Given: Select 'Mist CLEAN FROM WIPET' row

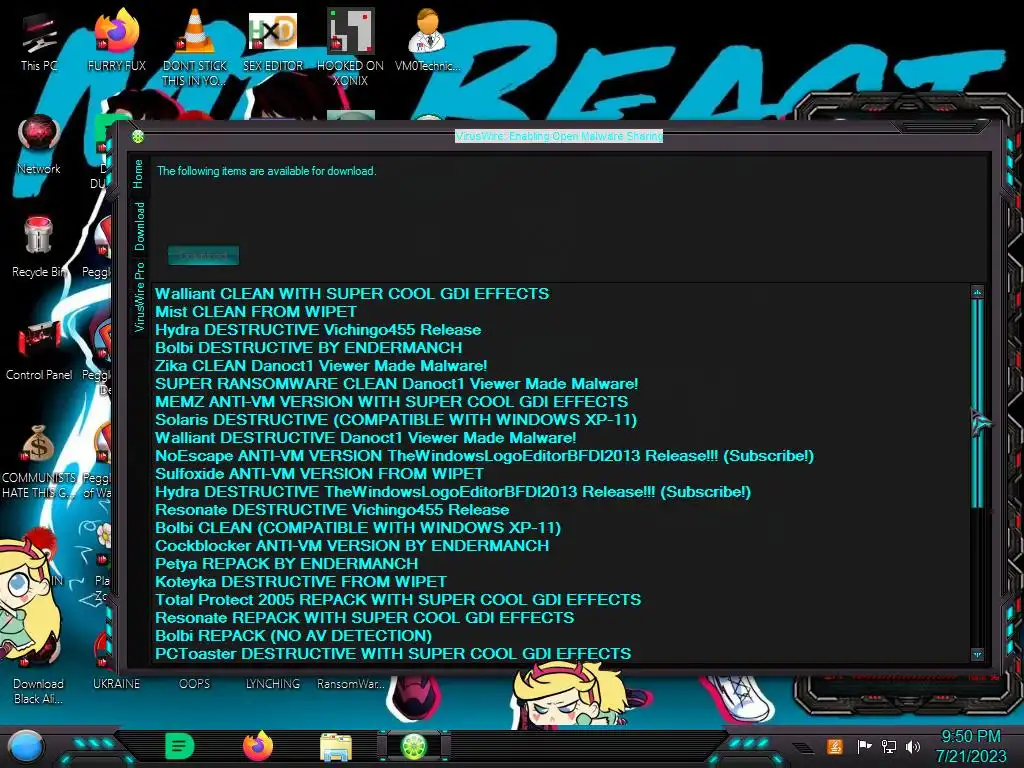Looking at the screenshot, I should pyautogui.click(x=256, y=312).
